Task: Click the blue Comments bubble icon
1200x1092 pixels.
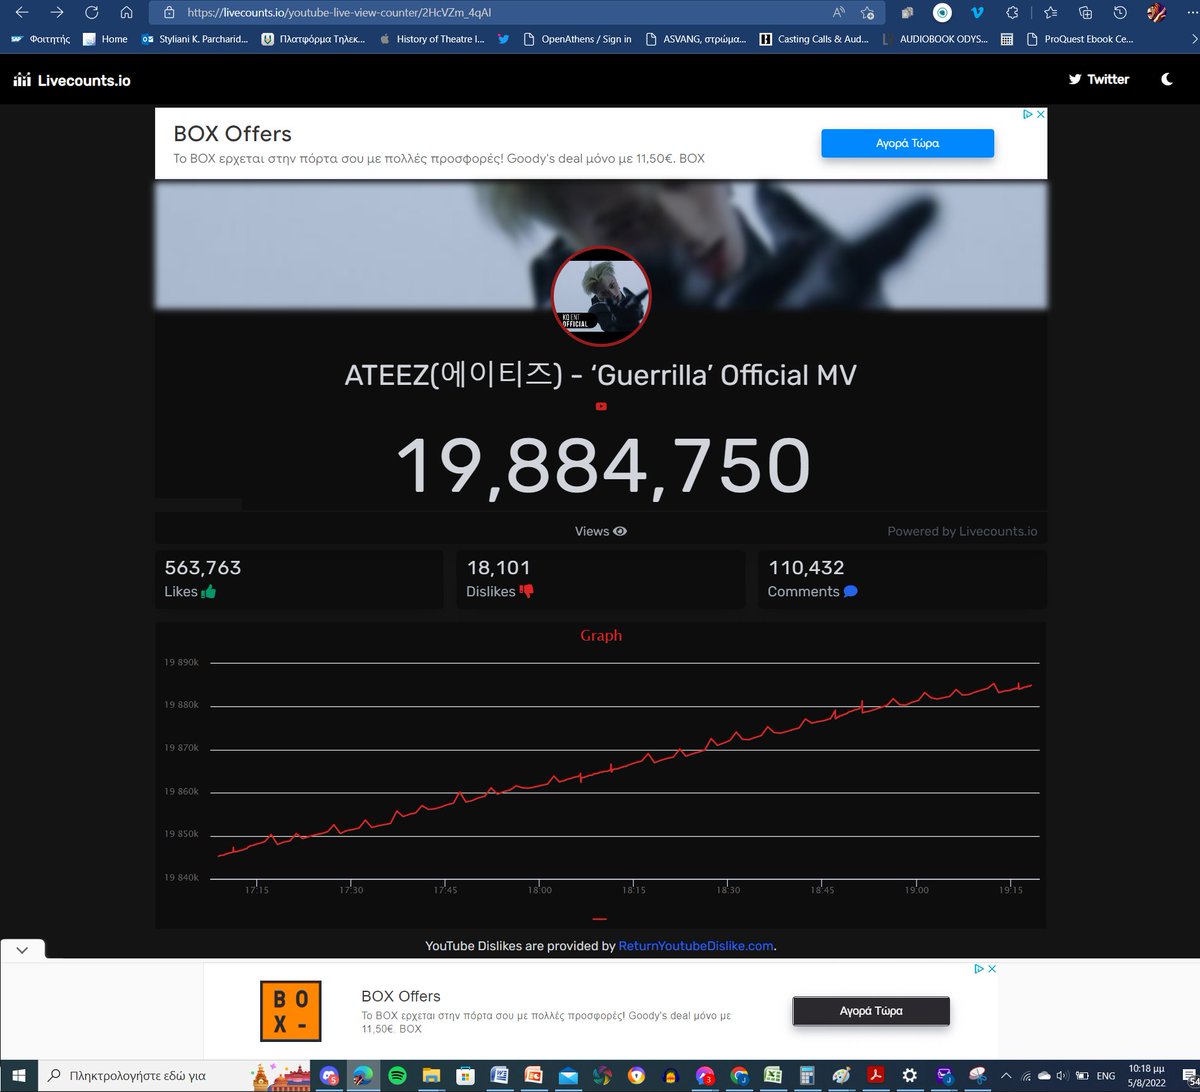Action: [x=850, y=591]
